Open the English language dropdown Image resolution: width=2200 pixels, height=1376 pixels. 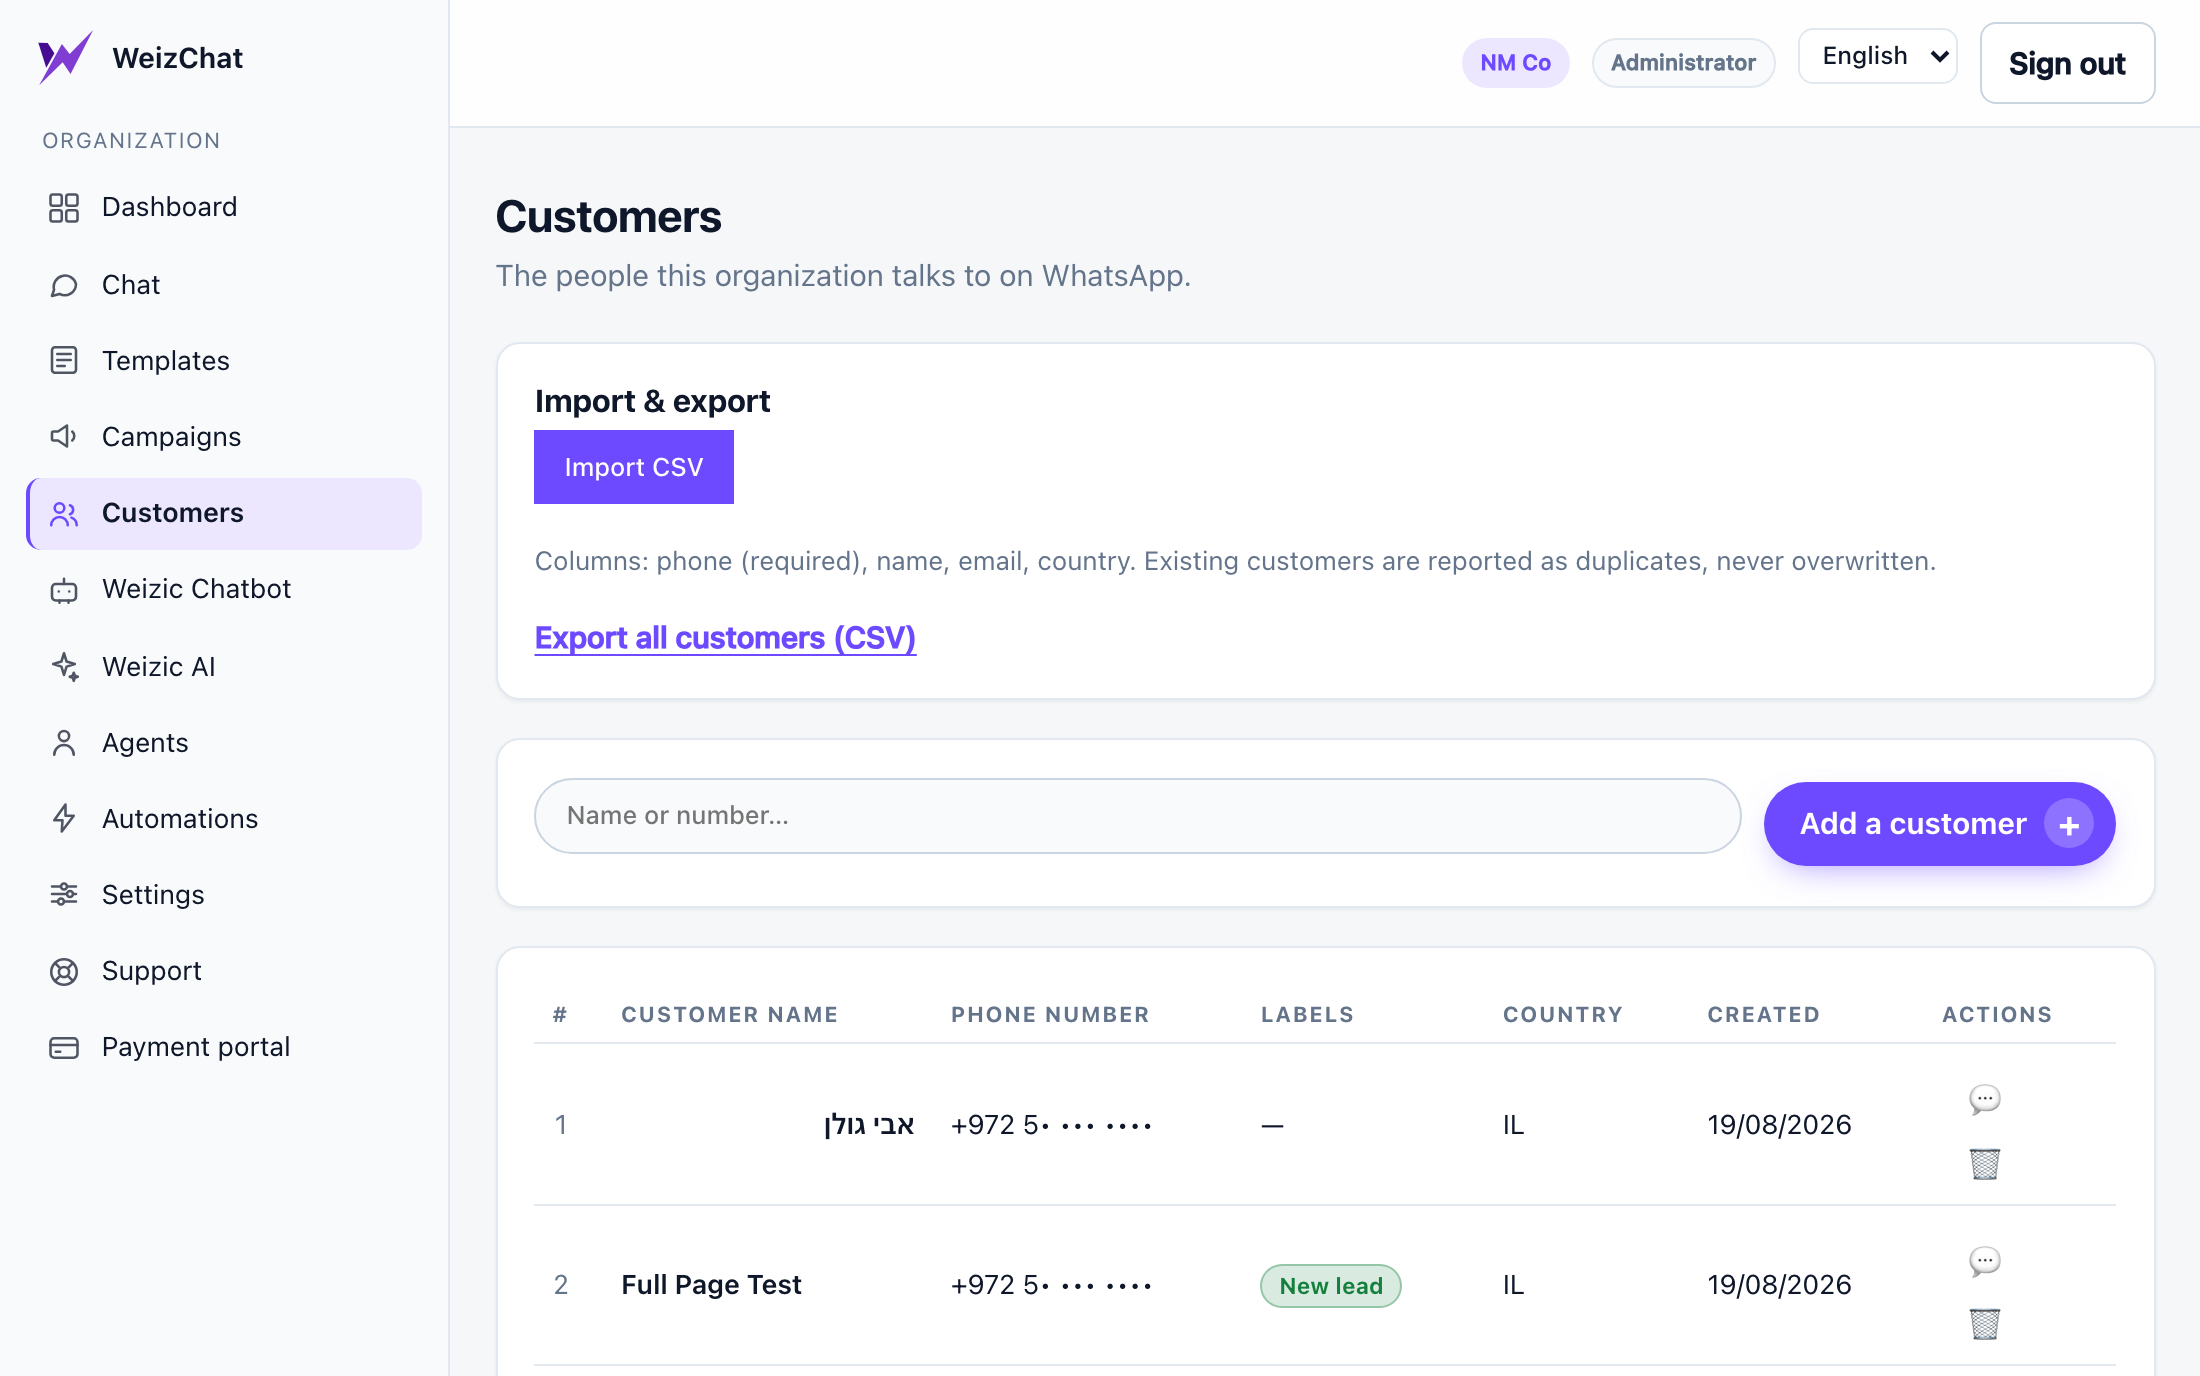1878,56
